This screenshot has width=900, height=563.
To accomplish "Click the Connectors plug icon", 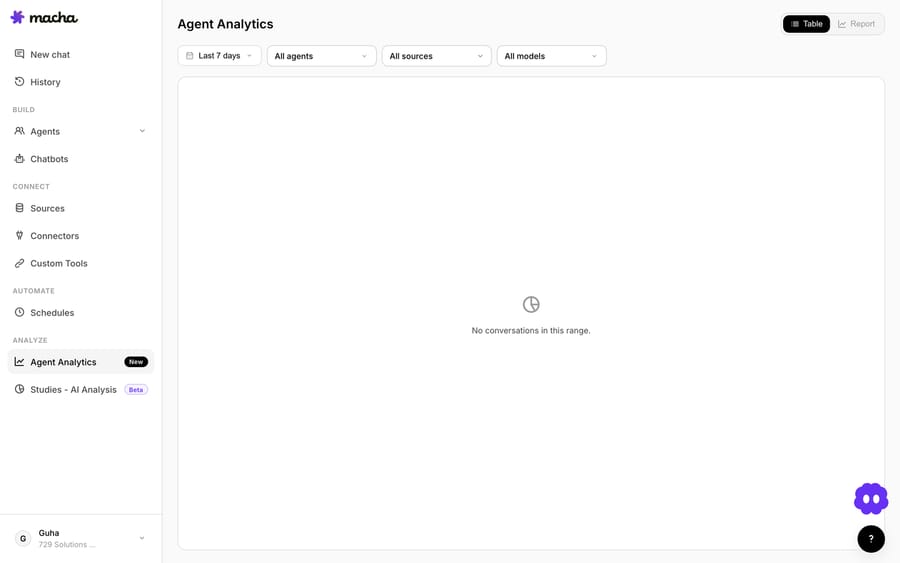I will pyautogui.click(x=20, y=235).
